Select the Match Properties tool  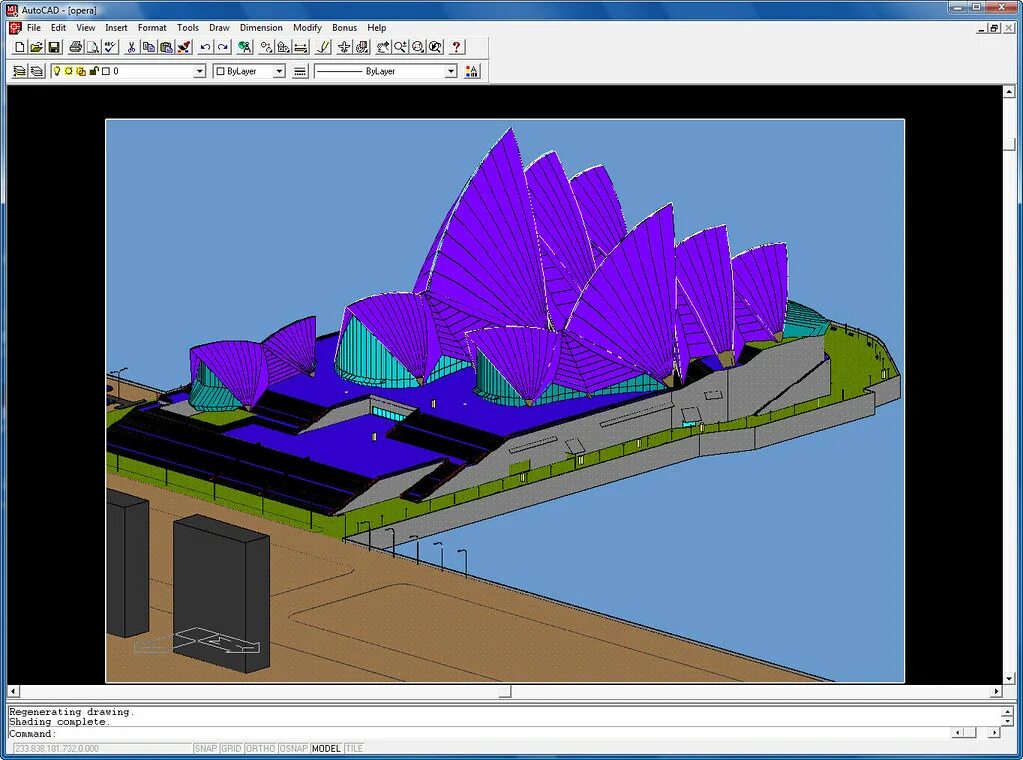point(183,46)
